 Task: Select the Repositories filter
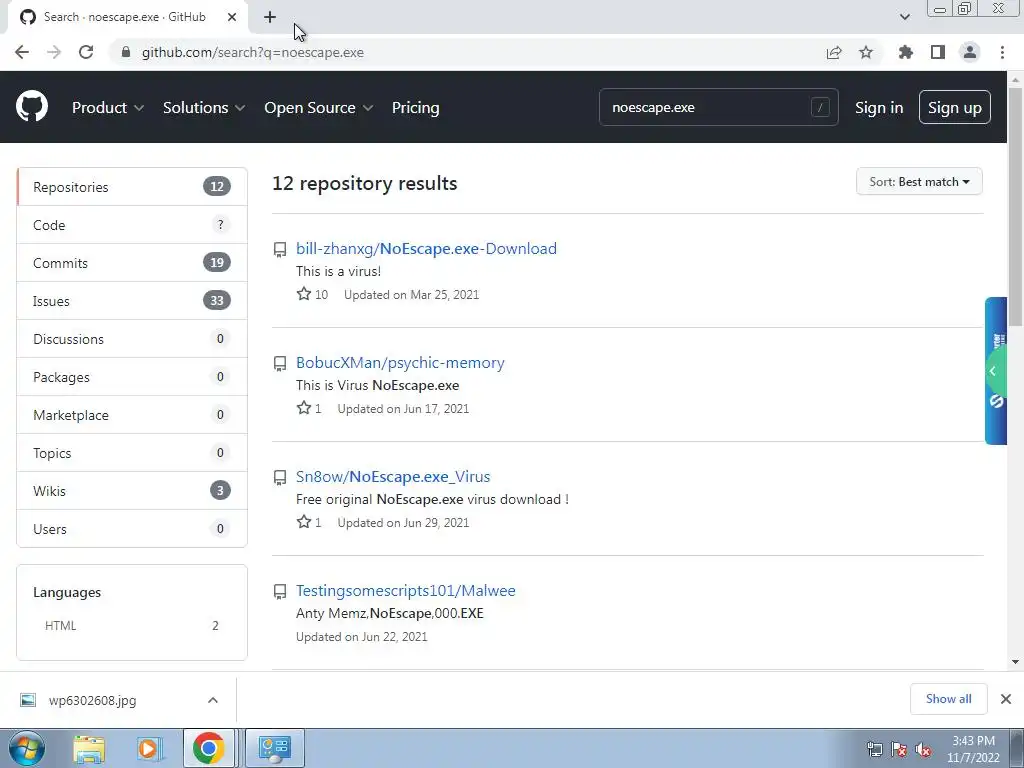click(x=132, y=187)
